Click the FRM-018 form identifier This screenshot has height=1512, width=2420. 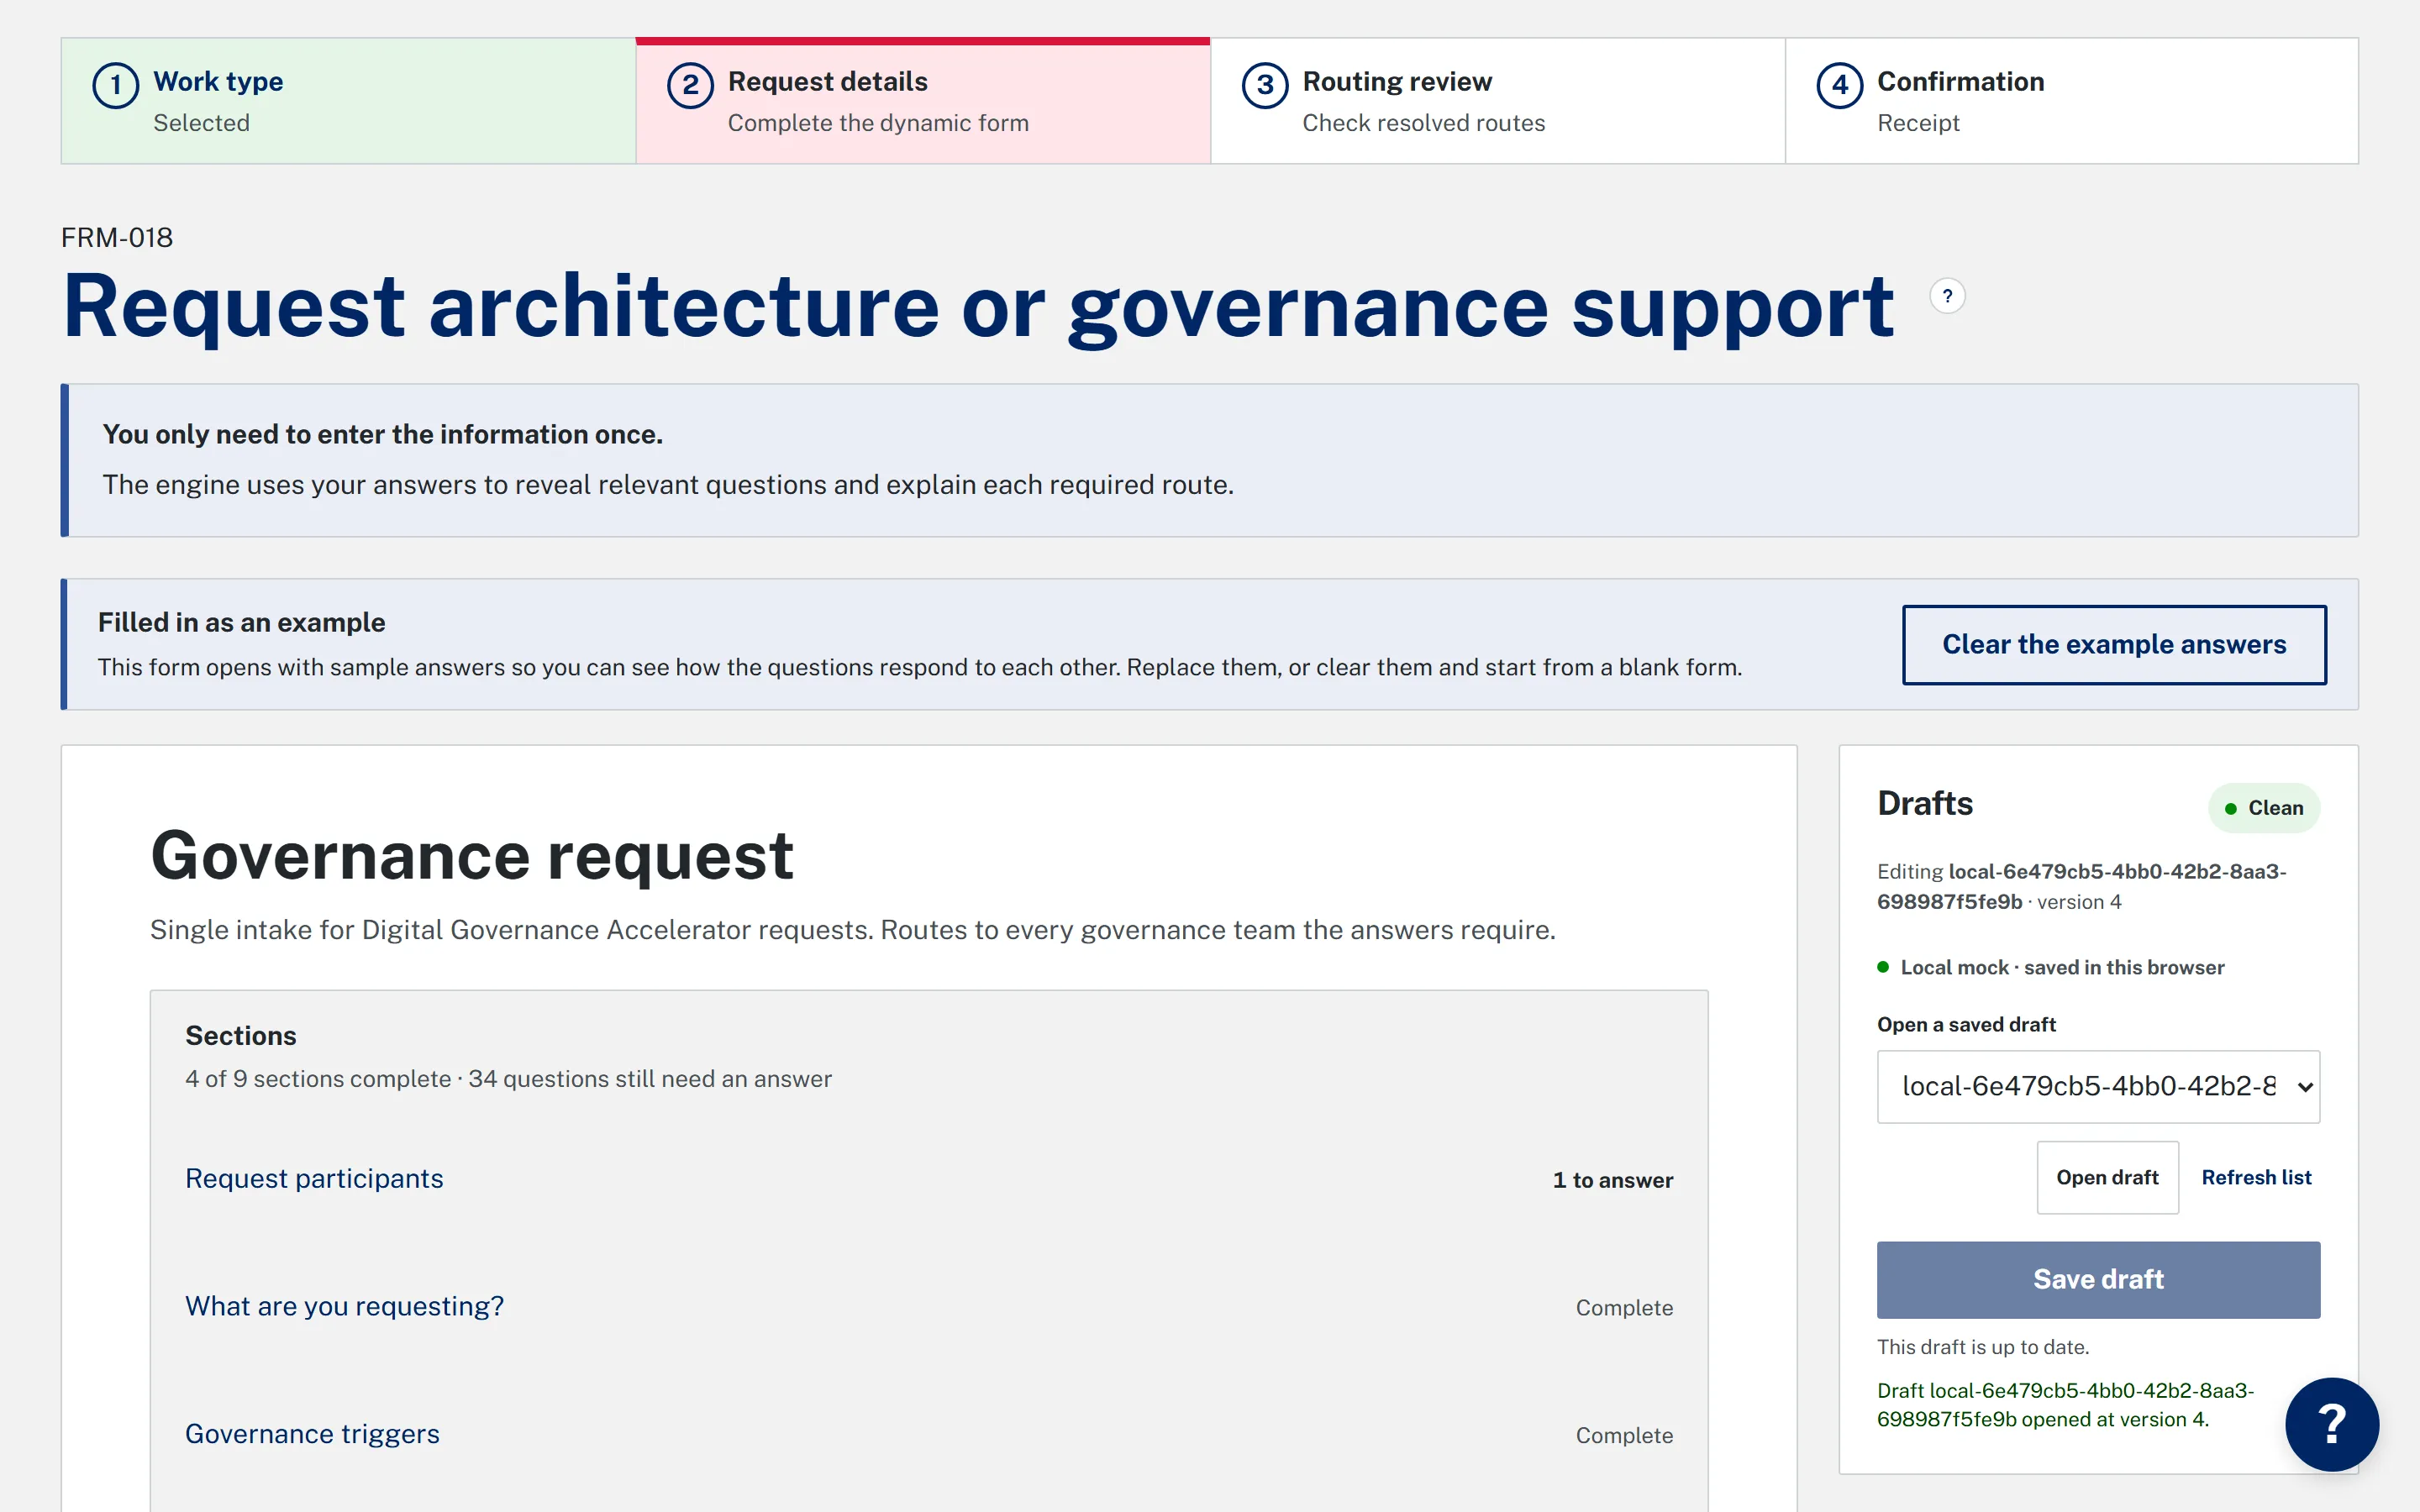[x=117, y=237]
